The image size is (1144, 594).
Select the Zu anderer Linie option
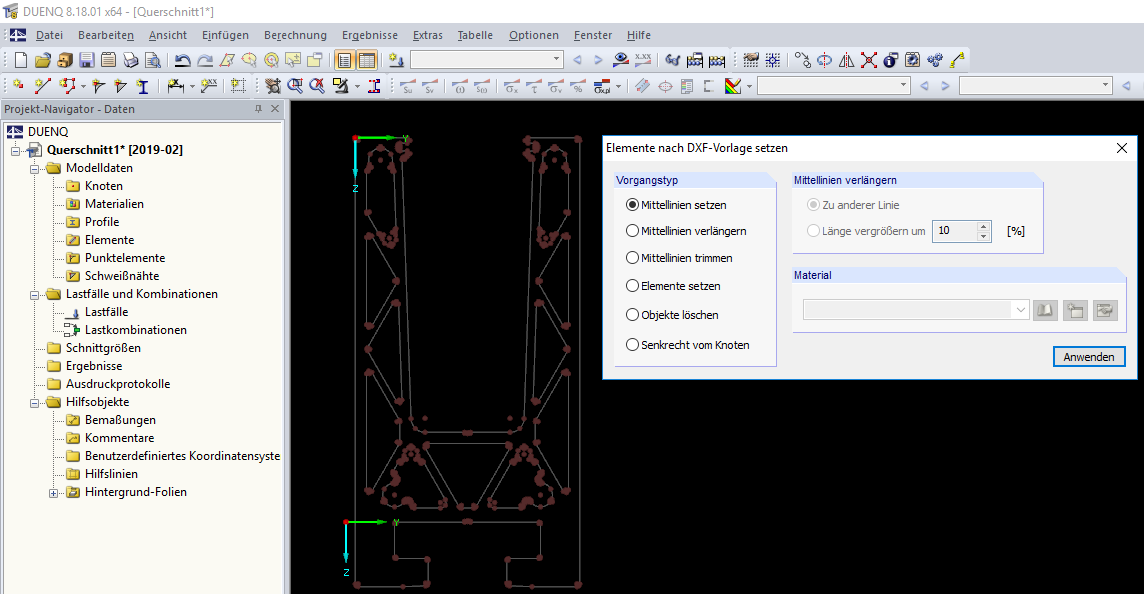tap(853, 205)
